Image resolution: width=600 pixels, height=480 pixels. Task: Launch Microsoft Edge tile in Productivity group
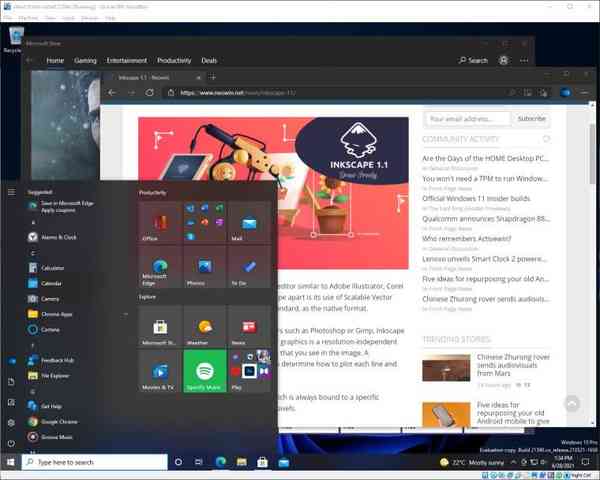click(x=160, y=267)
